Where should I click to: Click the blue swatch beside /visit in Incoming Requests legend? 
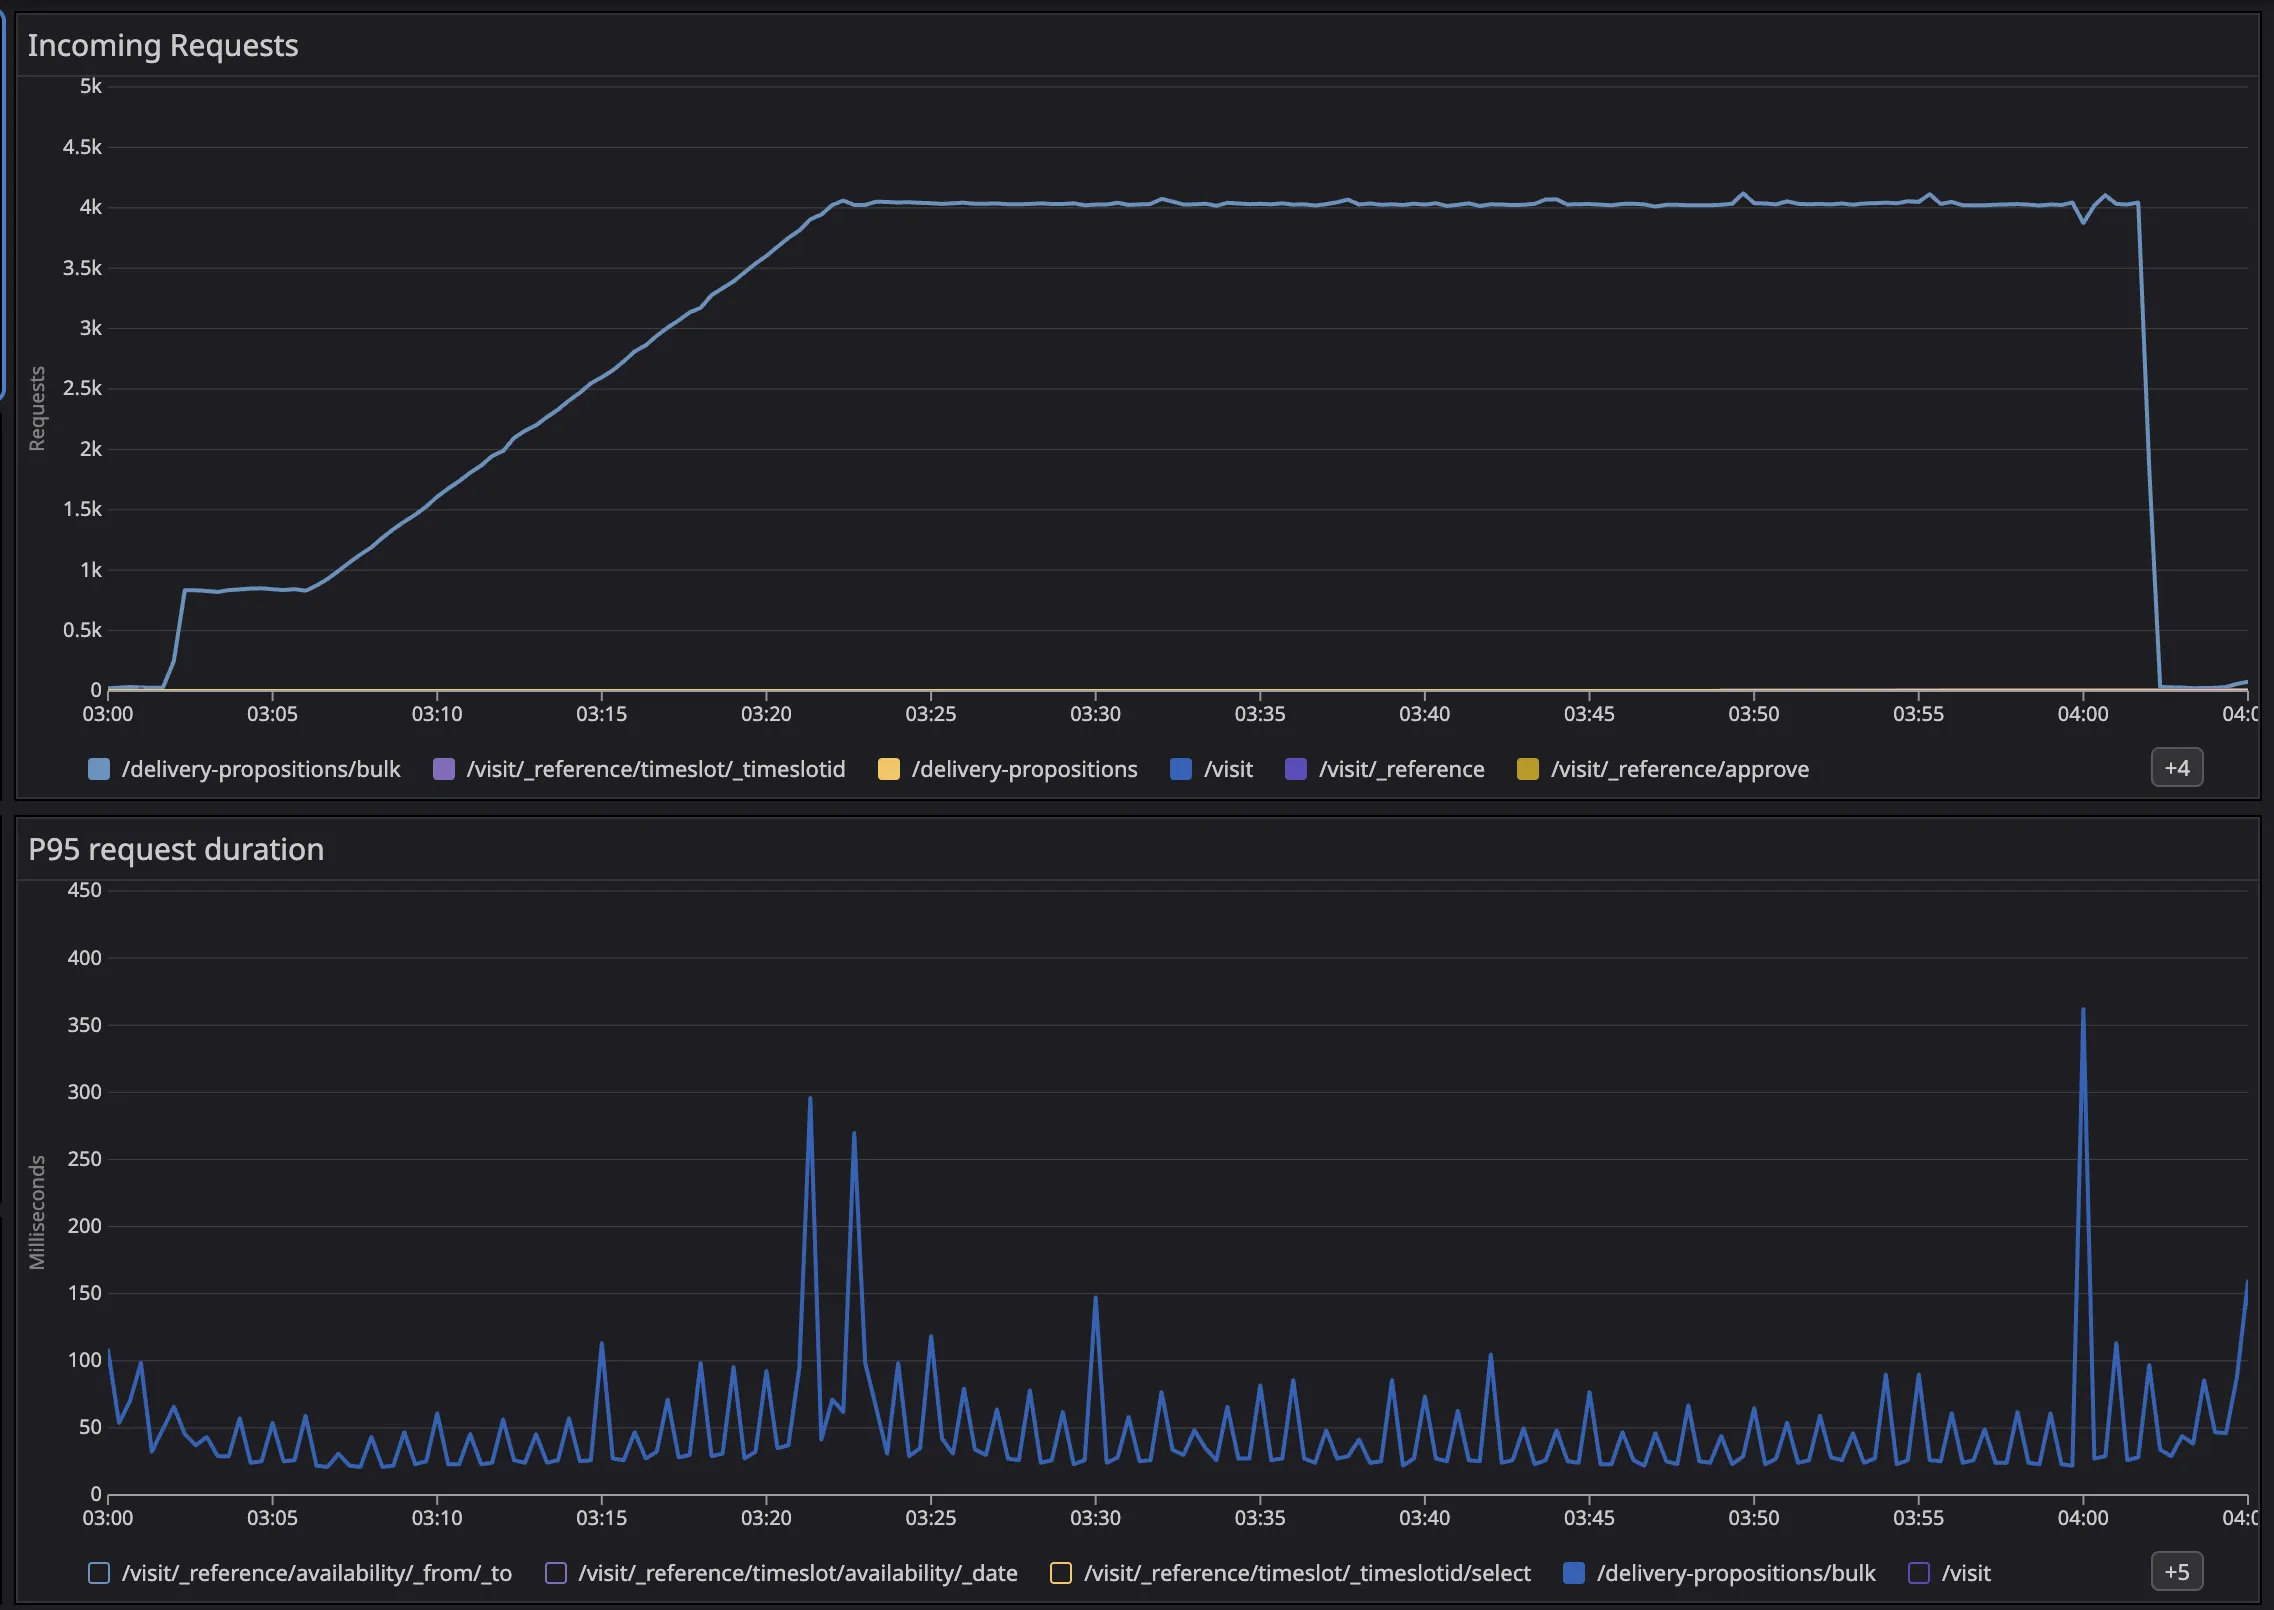pos(1183,769)
